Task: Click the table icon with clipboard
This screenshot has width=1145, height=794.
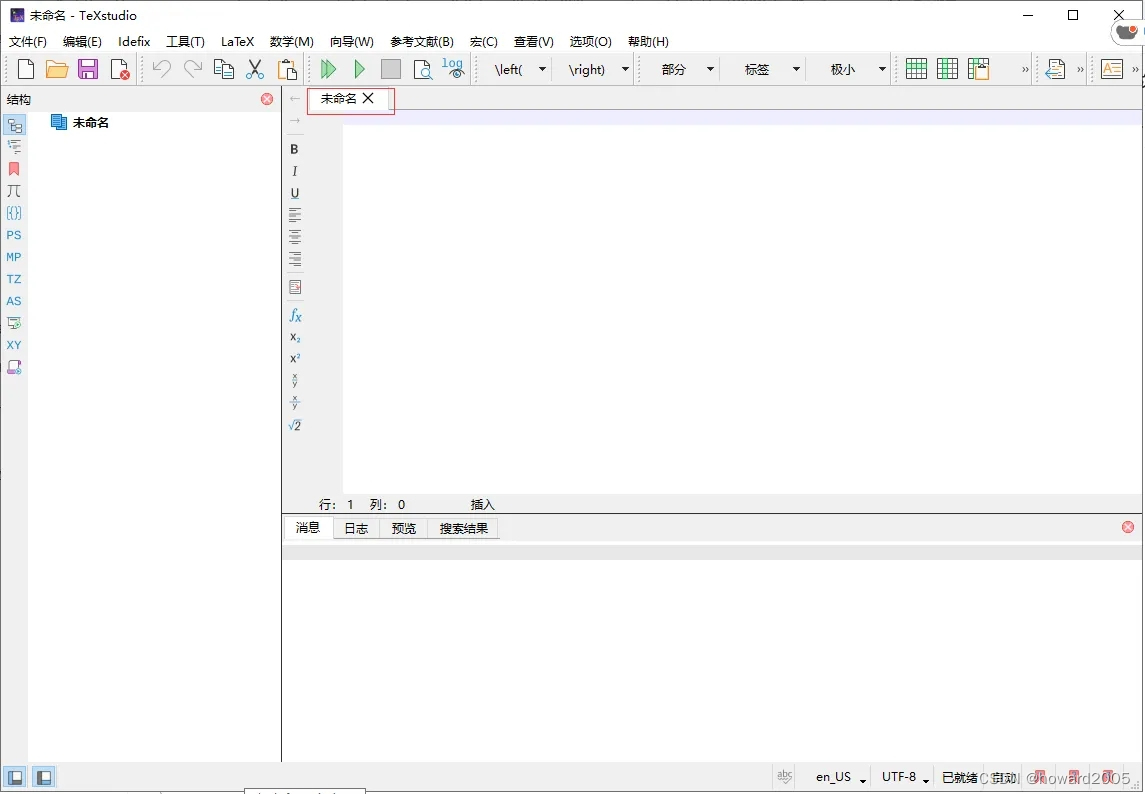Action: [x=979, y=69]
